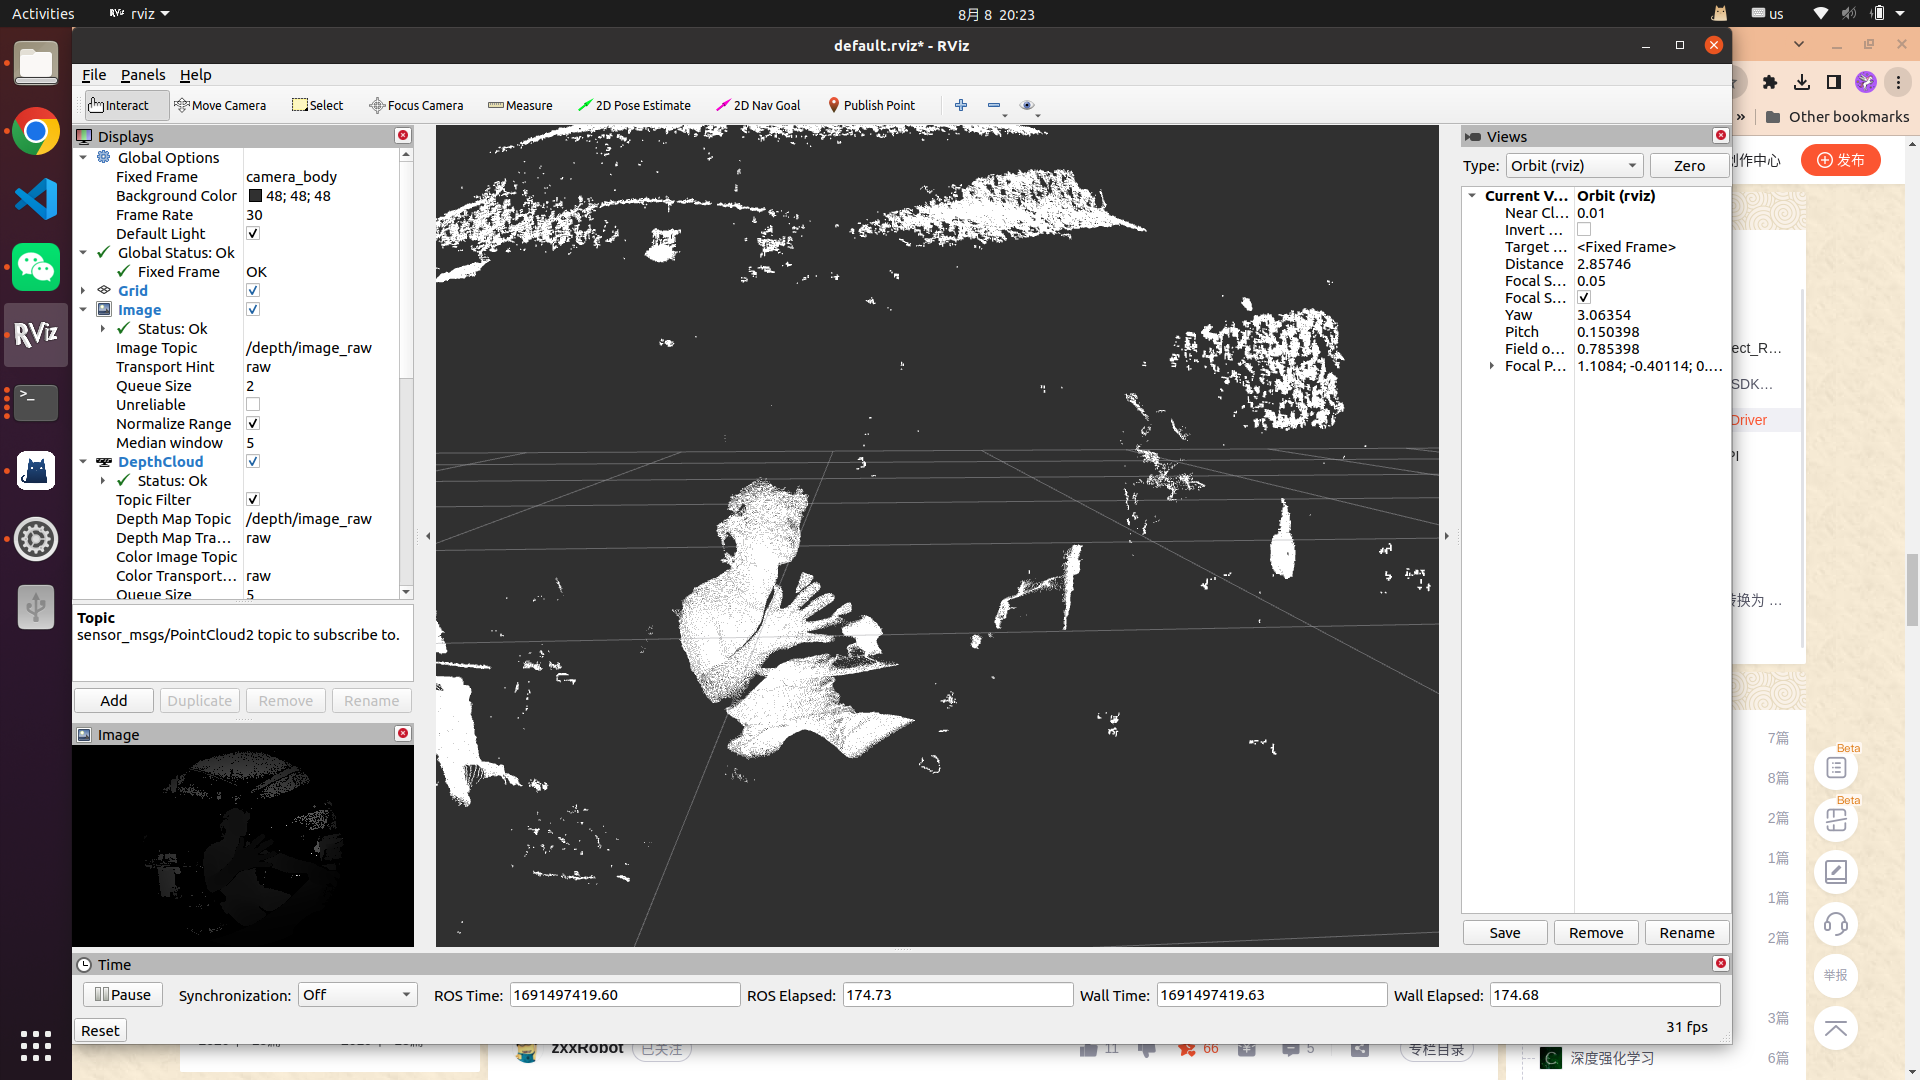Open the view Type dropdown
Viewport: 1920px width, 1080px height.
pyautogui.click(x=1574, y=166)
